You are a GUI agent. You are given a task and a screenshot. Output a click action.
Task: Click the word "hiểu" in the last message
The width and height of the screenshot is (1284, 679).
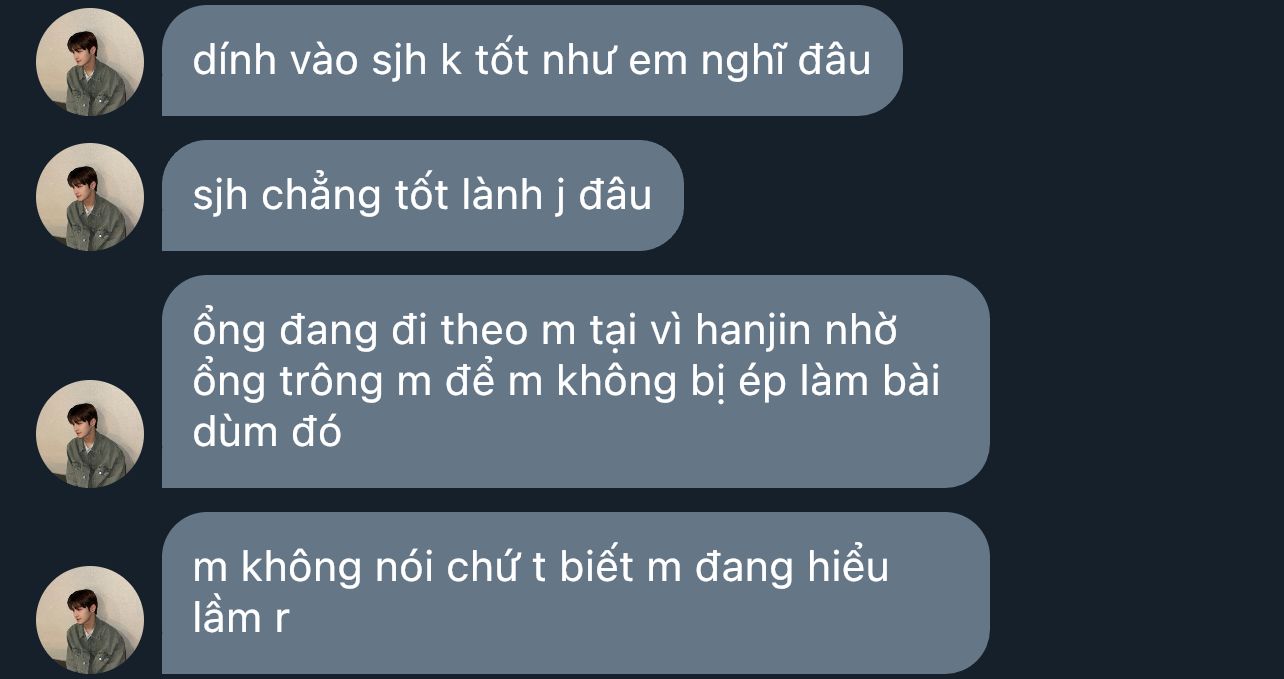click(848, 567)
